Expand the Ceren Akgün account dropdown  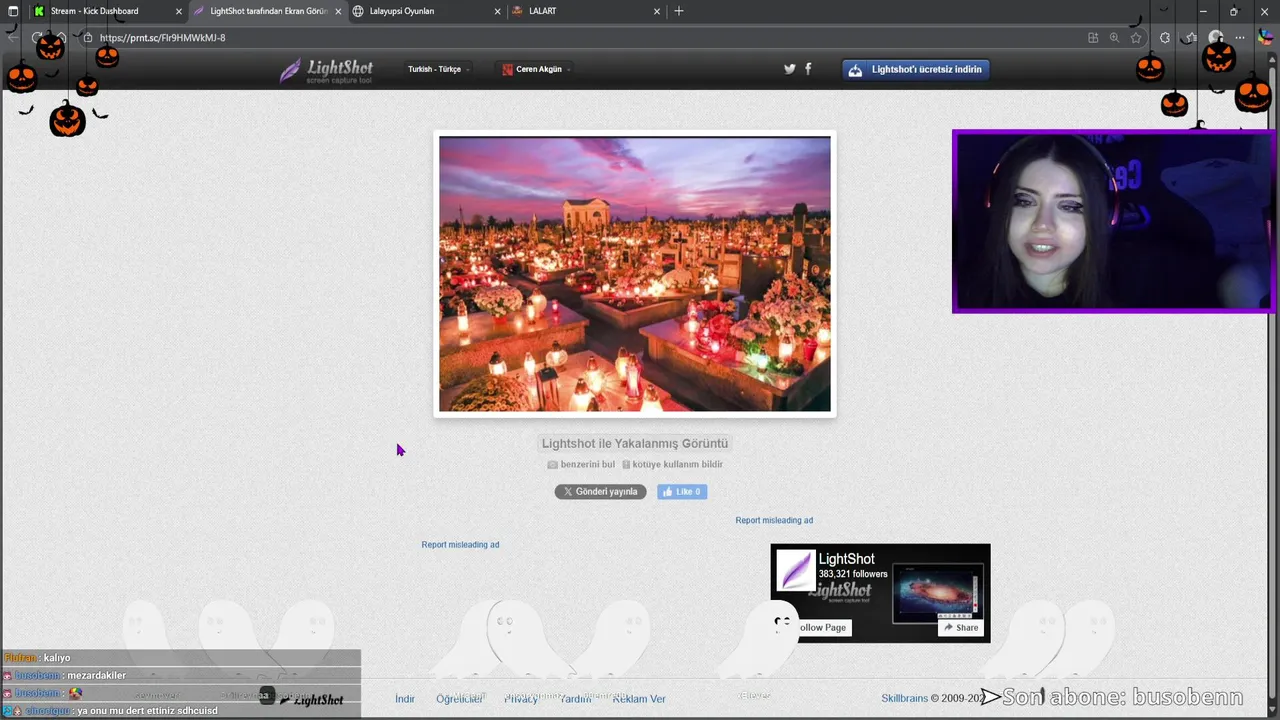[x=538, y=70]
